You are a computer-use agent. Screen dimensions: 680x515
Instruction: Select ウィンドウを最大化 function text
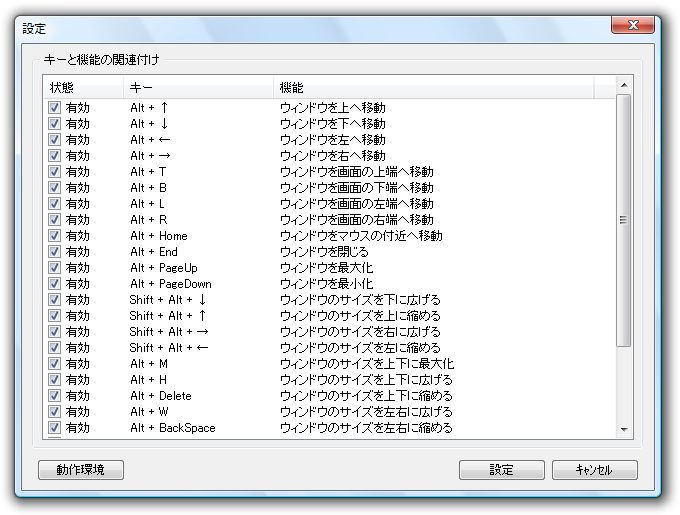point(327,268)
